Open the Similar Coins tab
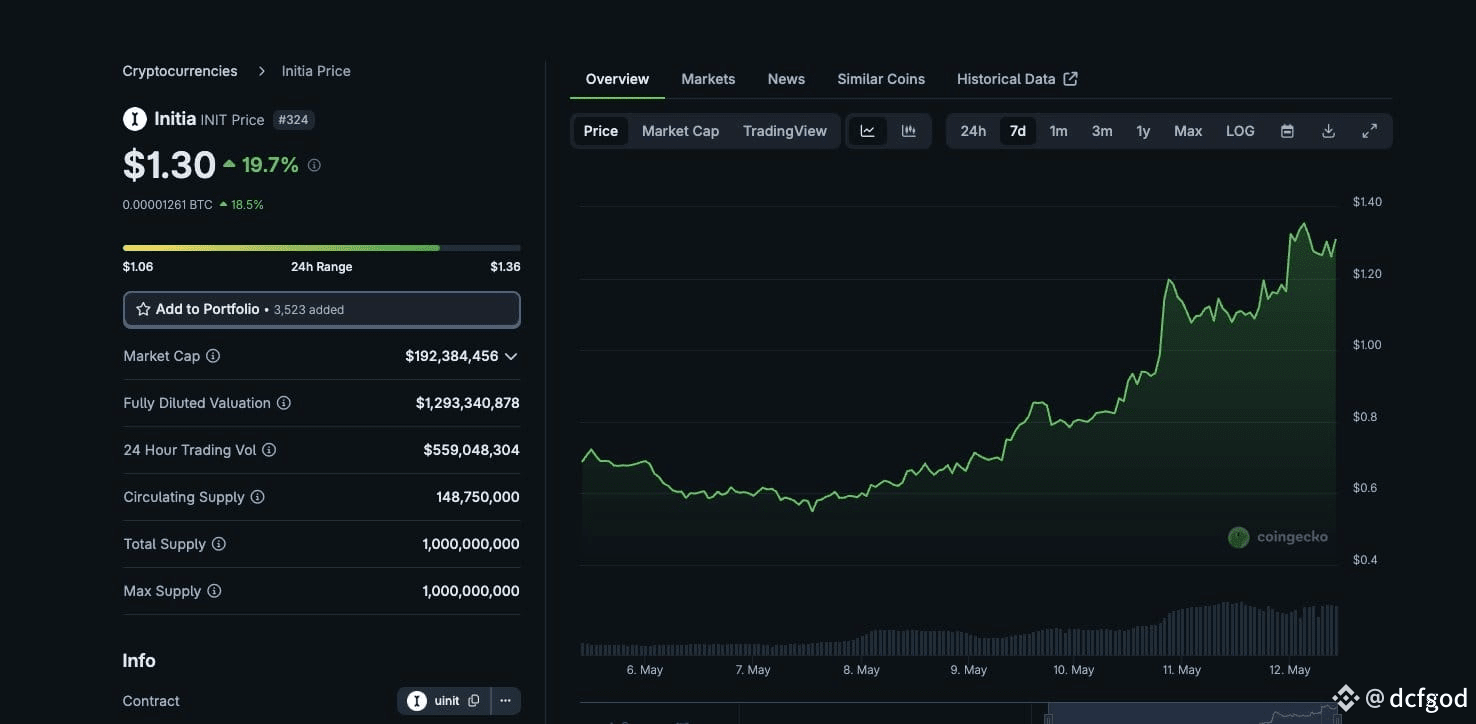This screenshot has width=1476, height=724. (x=881, y=79)
